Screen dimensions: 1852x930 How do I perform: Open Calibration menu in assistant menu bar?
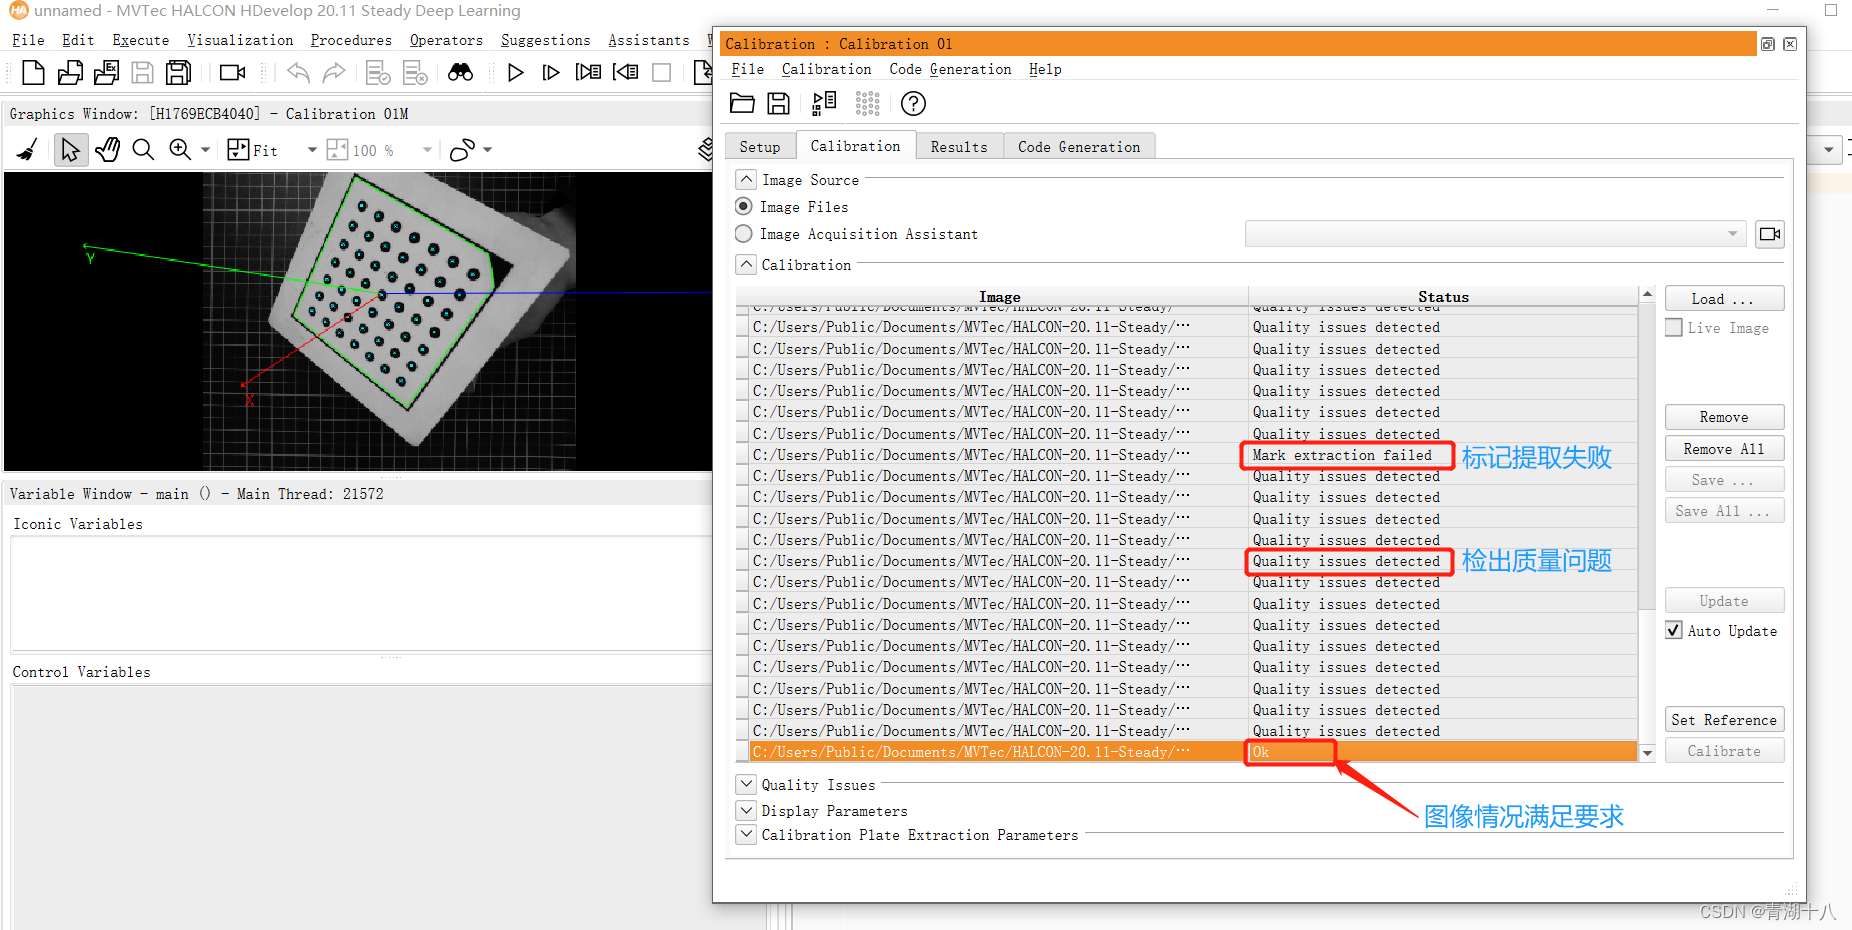pyautogui.click(x=826, y=69)
